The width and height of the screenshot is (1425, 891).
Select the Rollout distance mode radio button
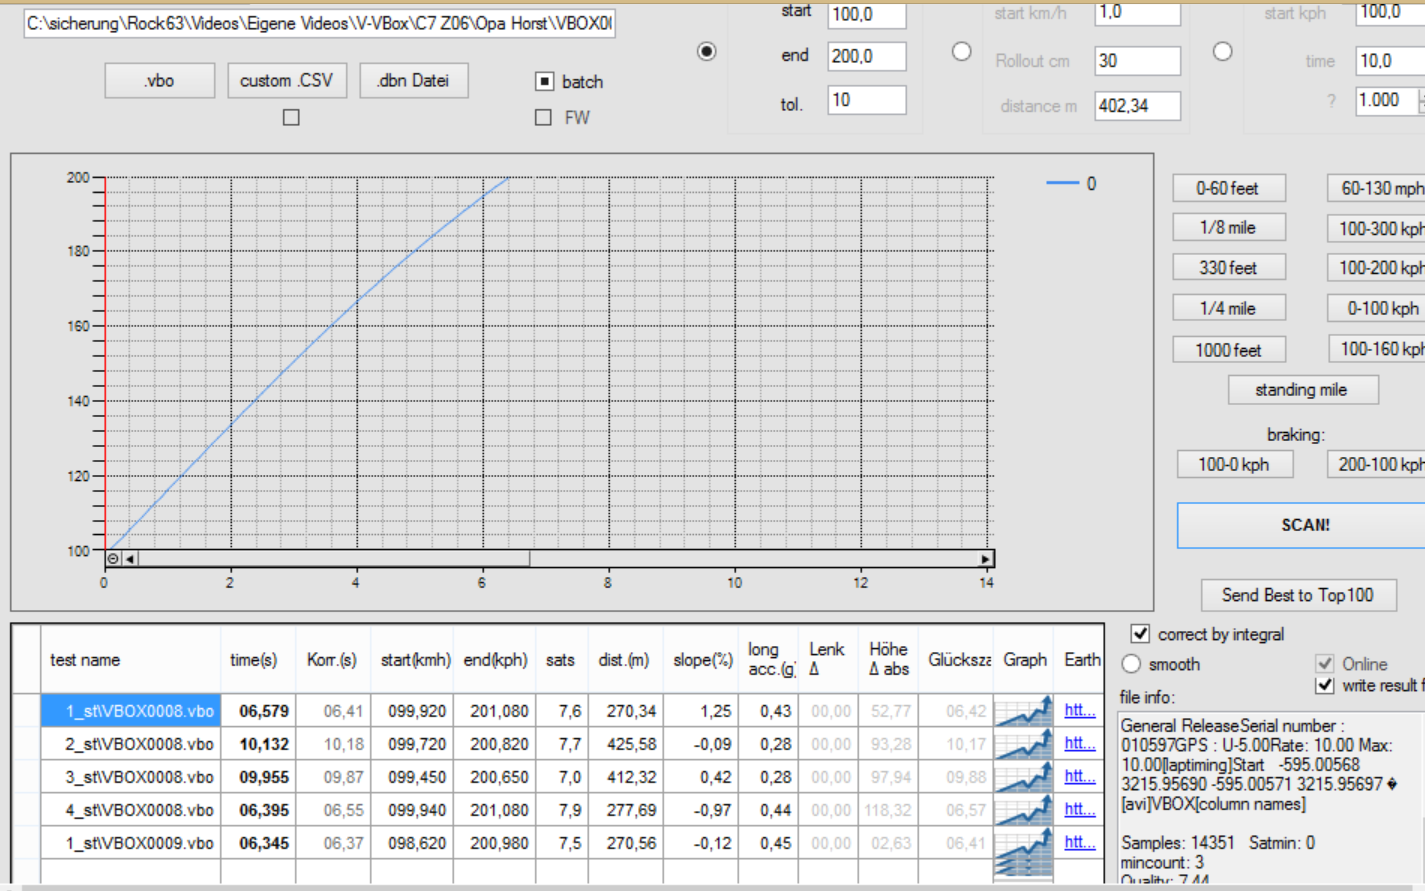tap(961, 52)
